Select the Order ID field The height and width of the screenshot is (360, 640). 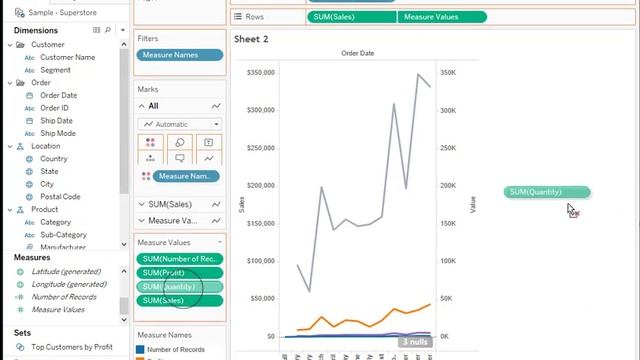(54, 108)
